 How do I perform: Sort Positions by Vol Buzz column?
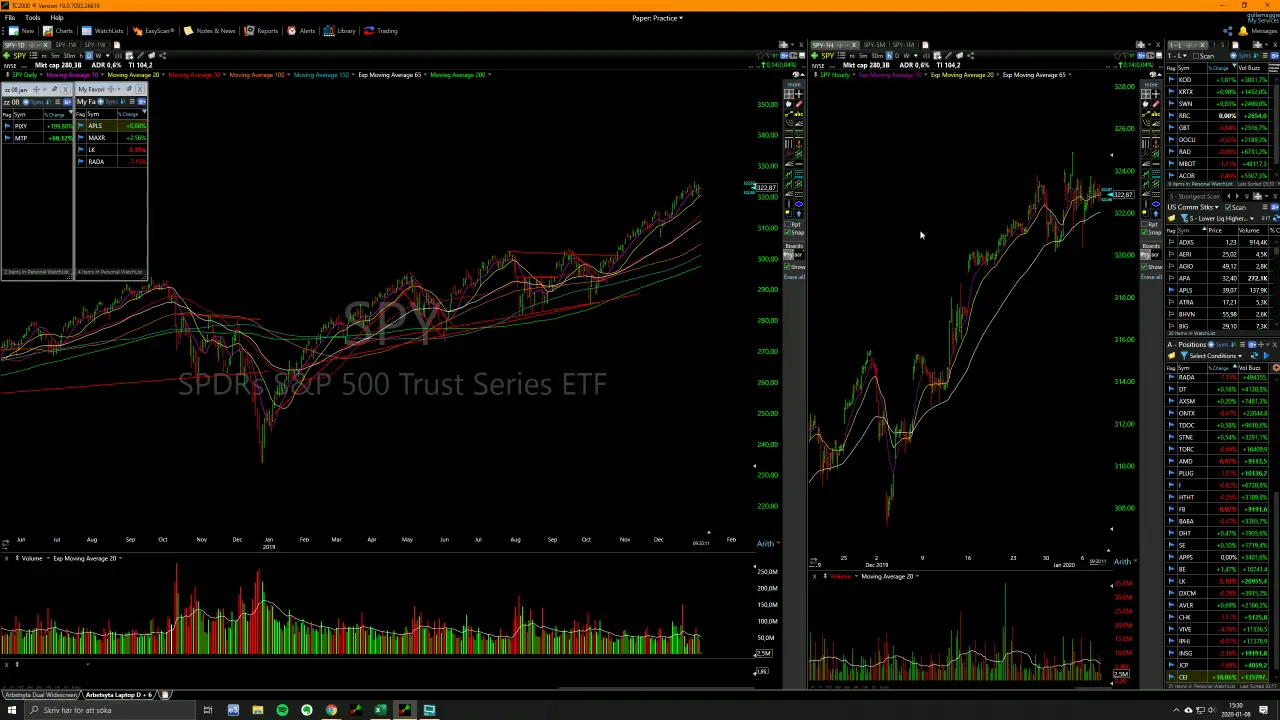tap(1252, 368)
